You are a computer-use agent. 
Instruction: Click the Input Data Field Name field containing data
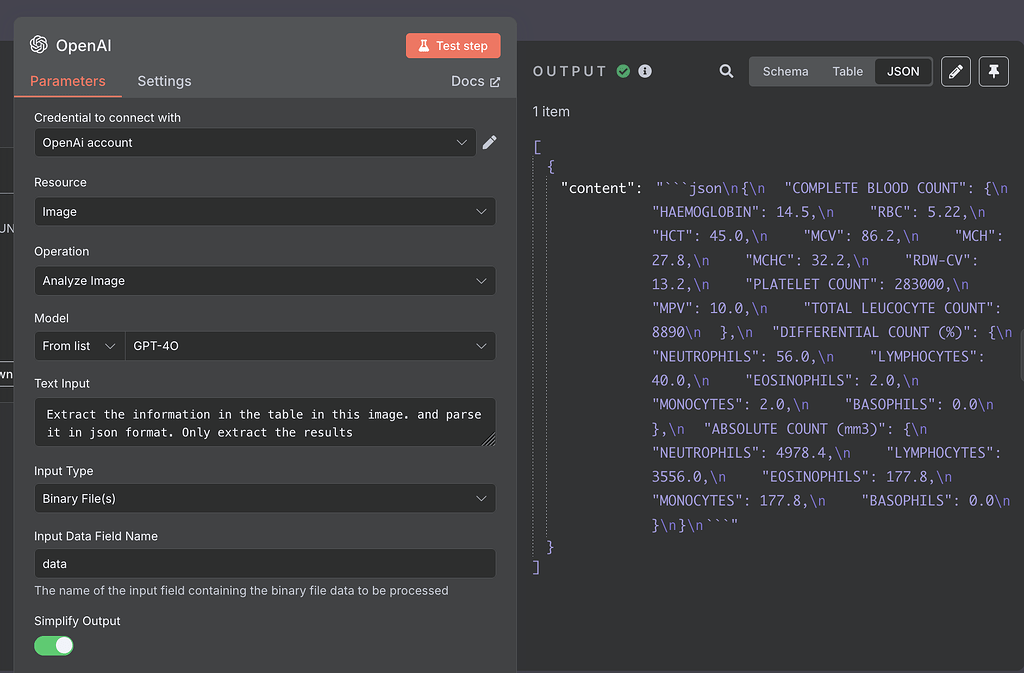pyautogui.click(x=265, y=563)
